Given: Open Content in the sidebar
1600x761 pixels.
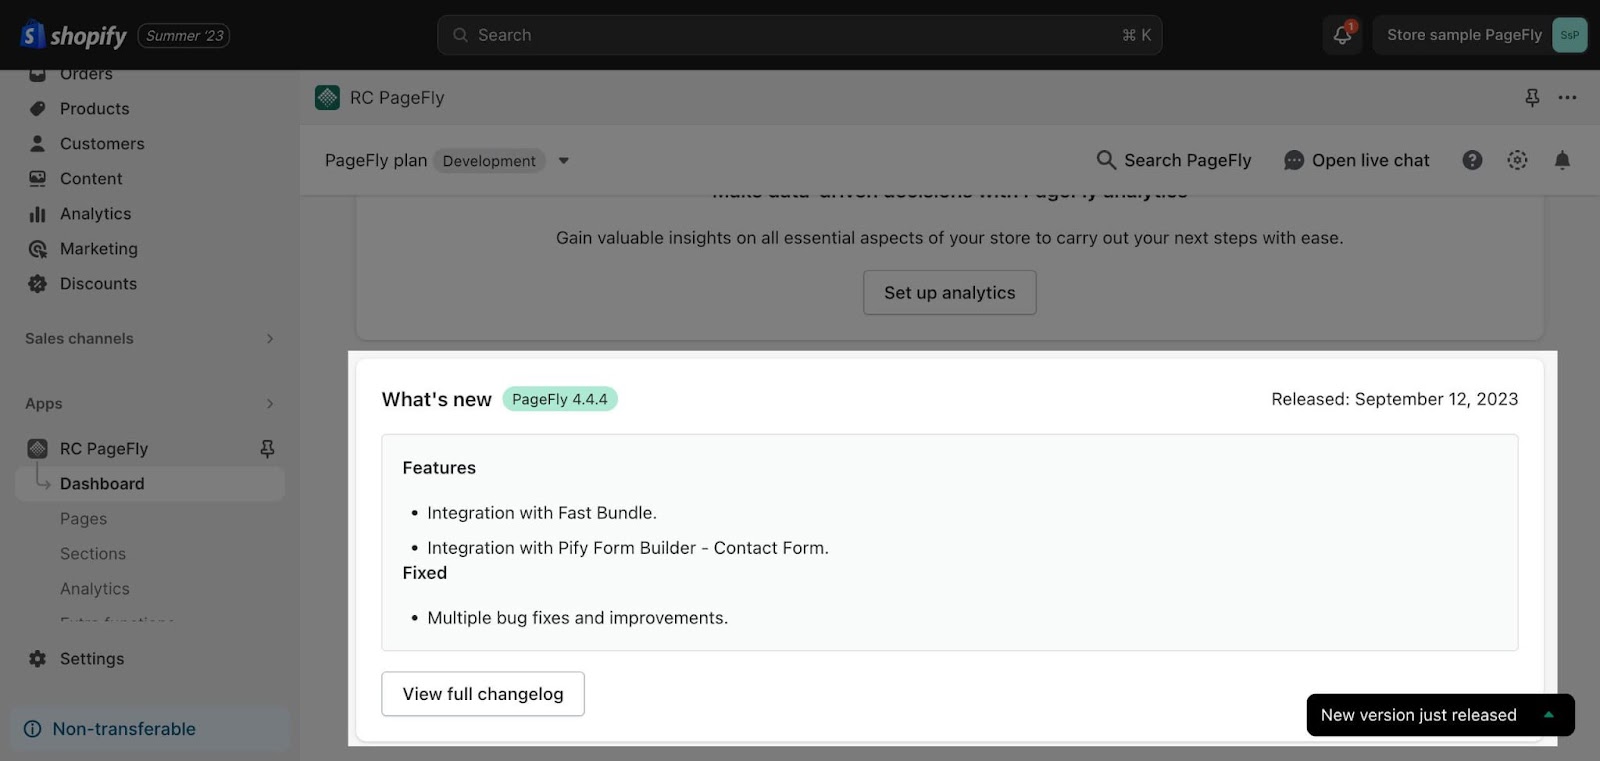Looking at the screenshot, I should (91, 178).
